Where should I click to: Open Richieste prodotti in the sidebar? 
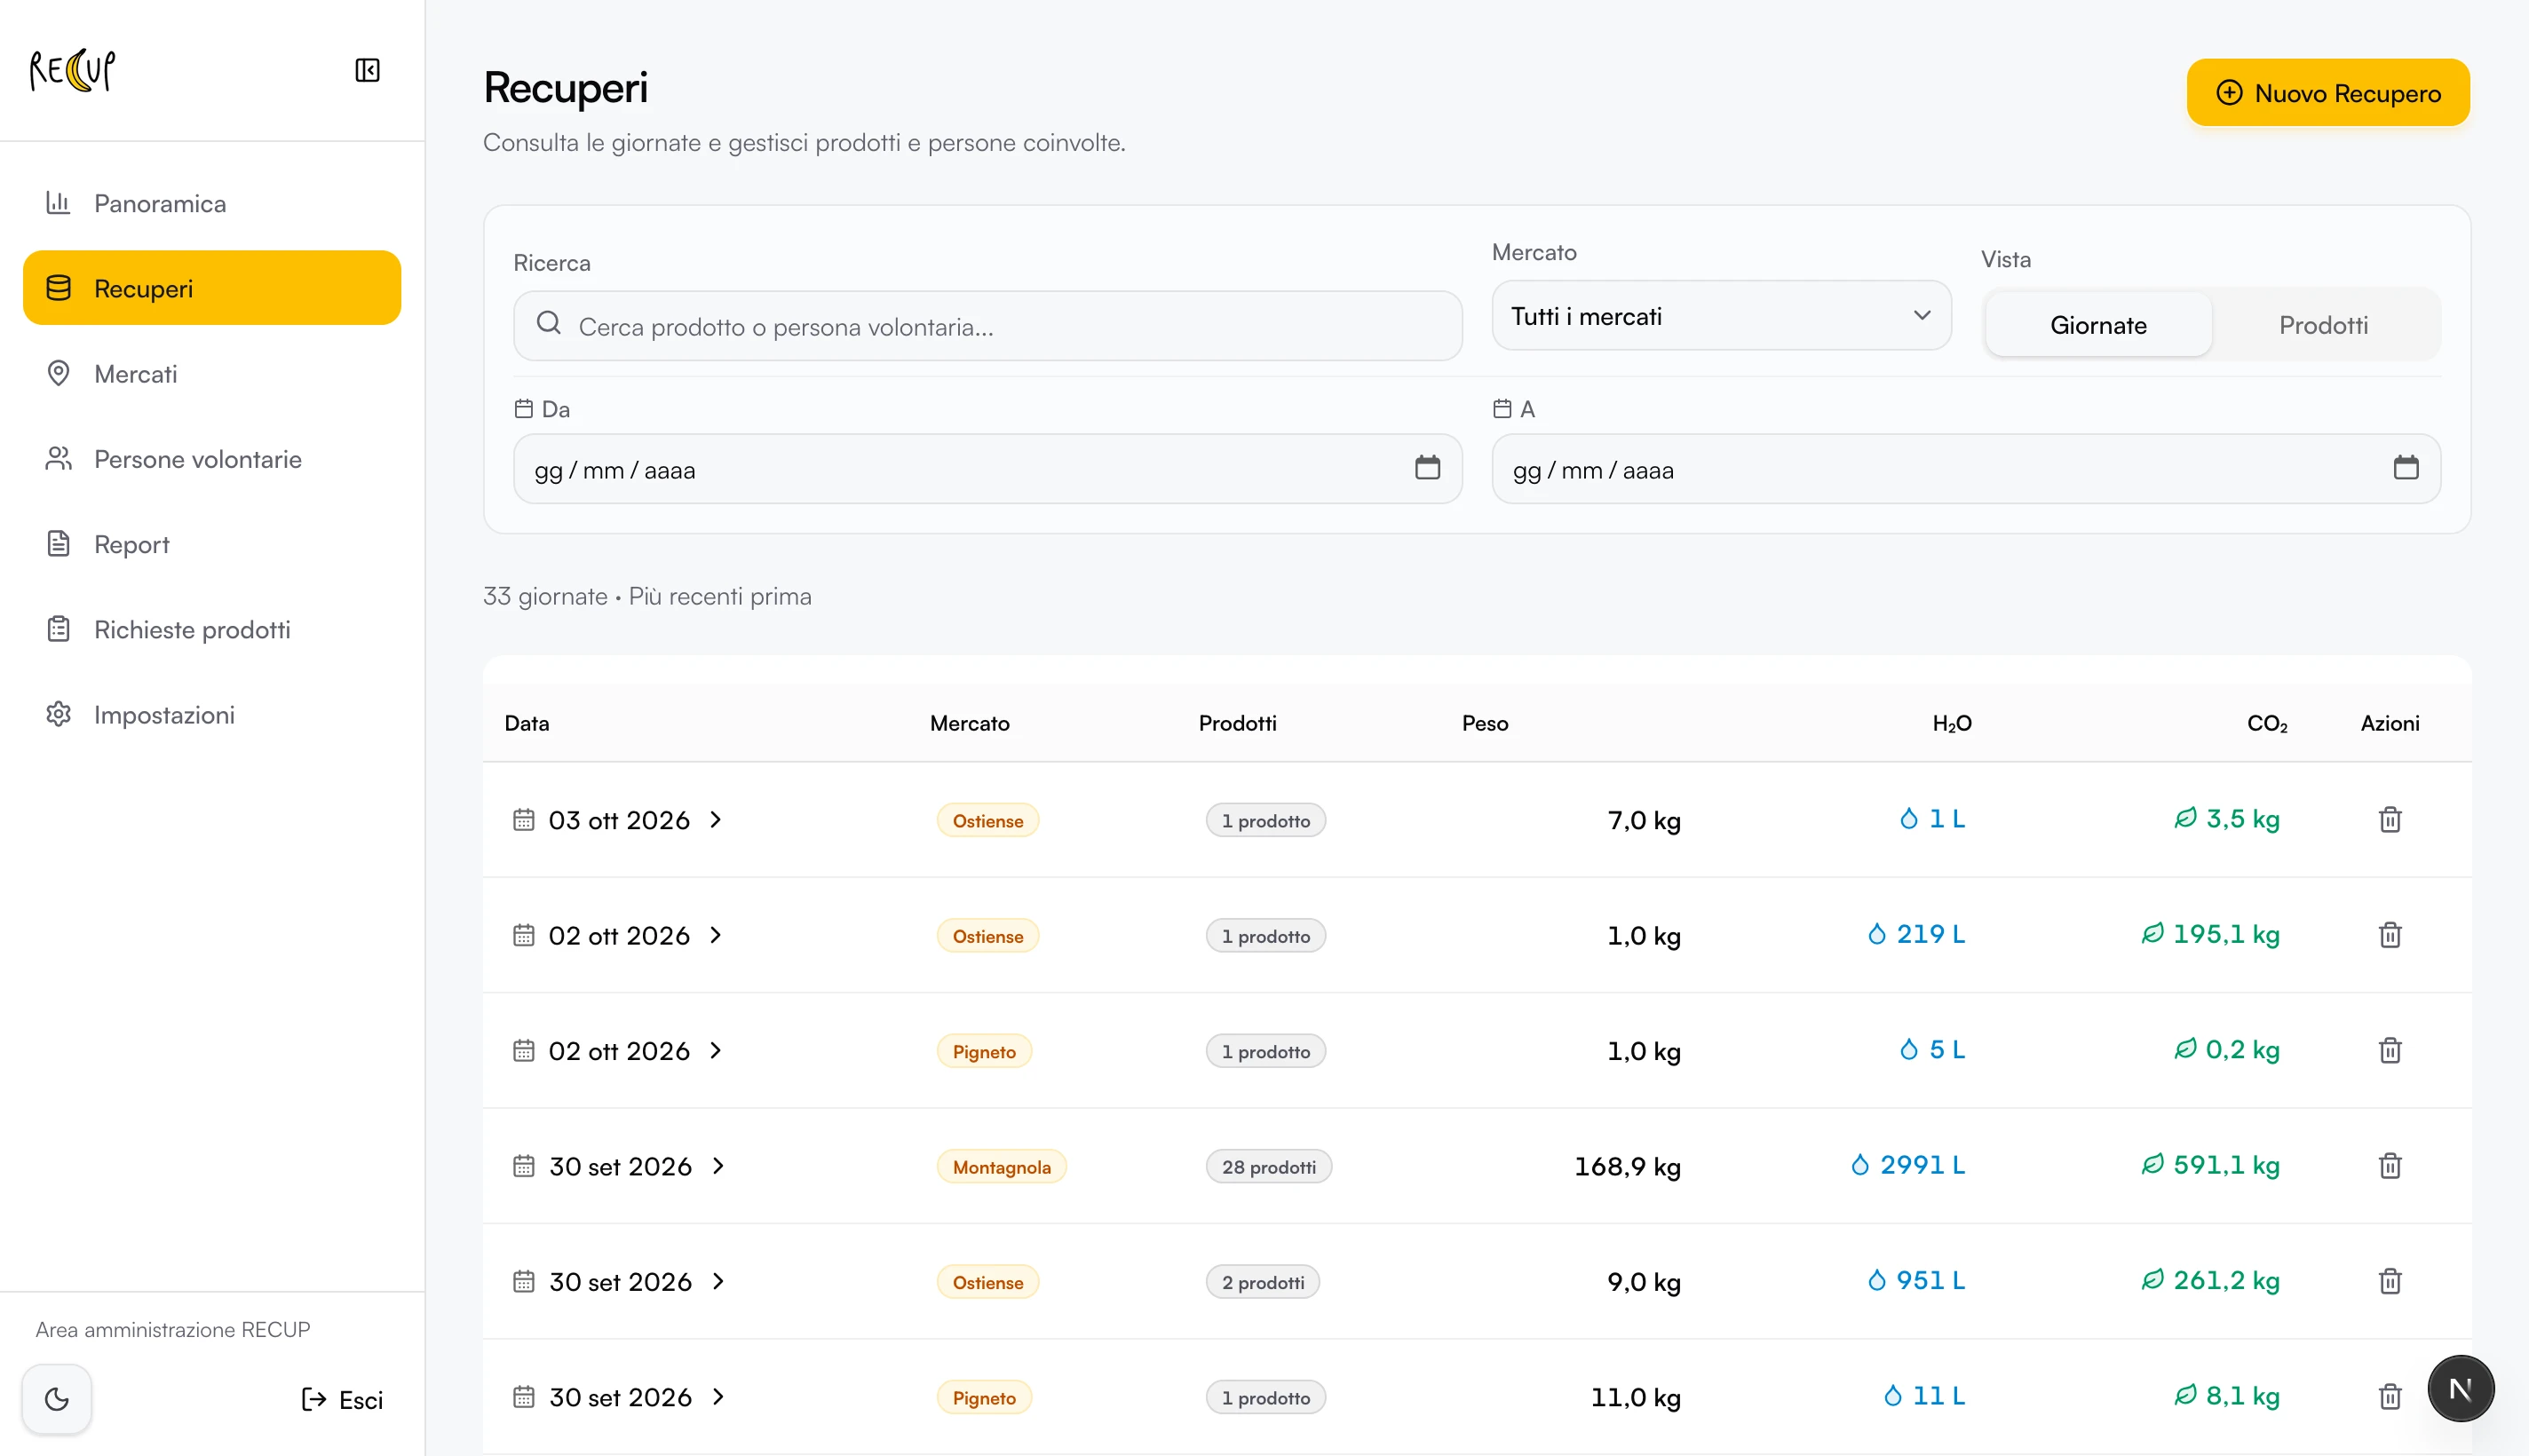point(212,629)
